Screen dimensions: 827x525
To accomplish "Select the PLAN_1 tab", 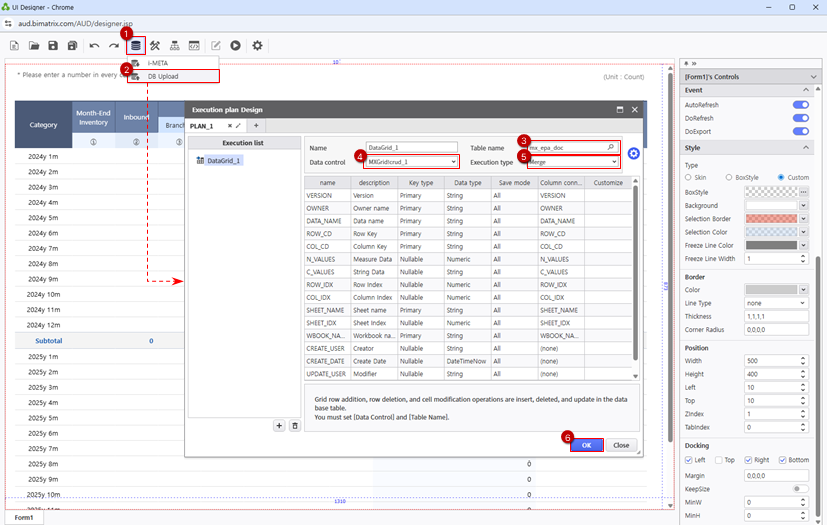I will [203, 126].
